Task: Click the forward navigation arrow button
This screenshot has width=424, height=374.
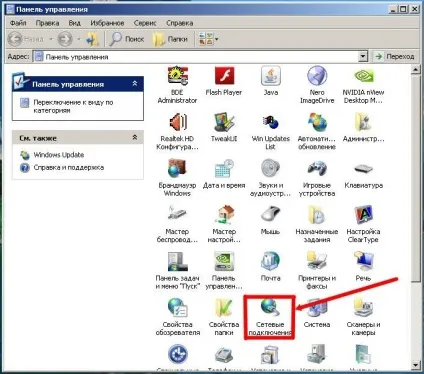Action: click(65, 39)
